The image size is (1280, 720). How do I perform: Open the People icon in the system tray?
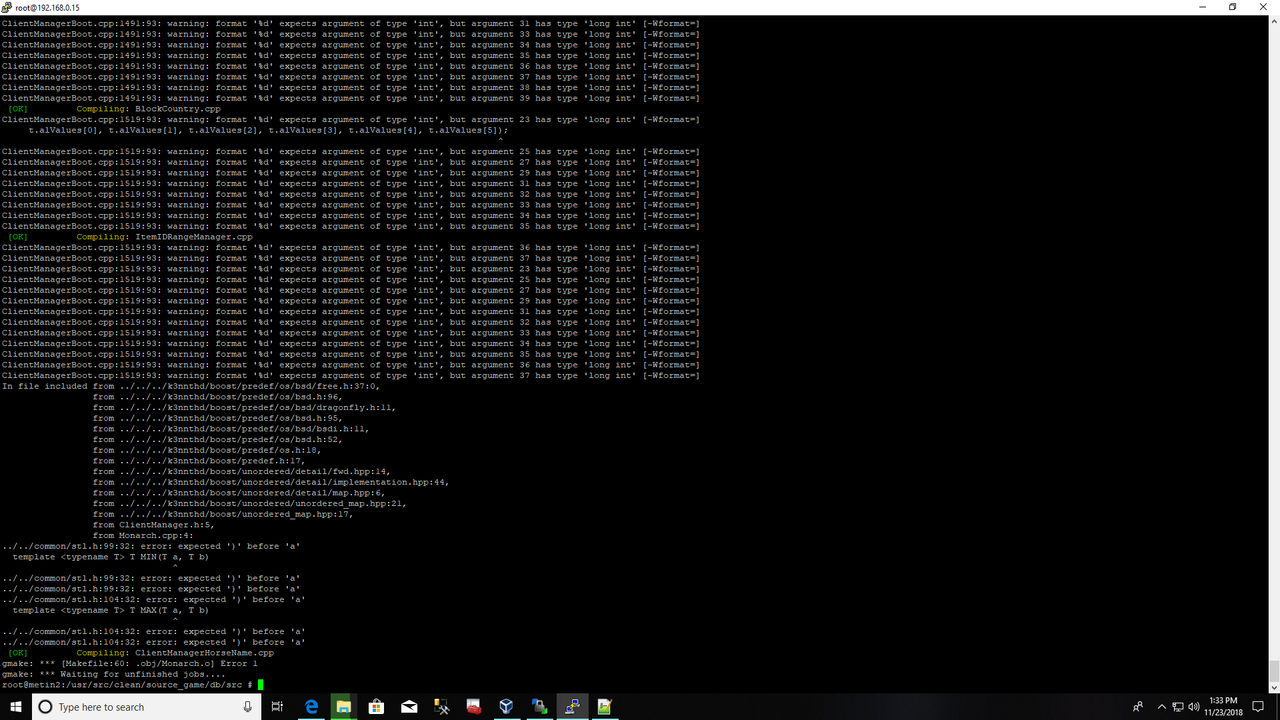pos(1138,707)
